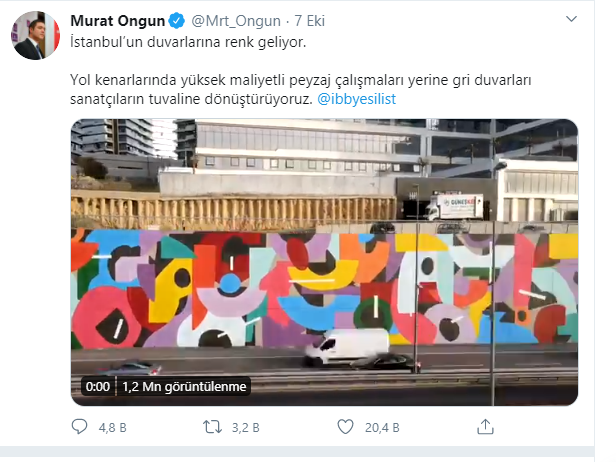Image resolution: width=616 pixels, height=462 pixels.
Task: Open the Murat Ongun display name
Action: (x=117, y=21)
